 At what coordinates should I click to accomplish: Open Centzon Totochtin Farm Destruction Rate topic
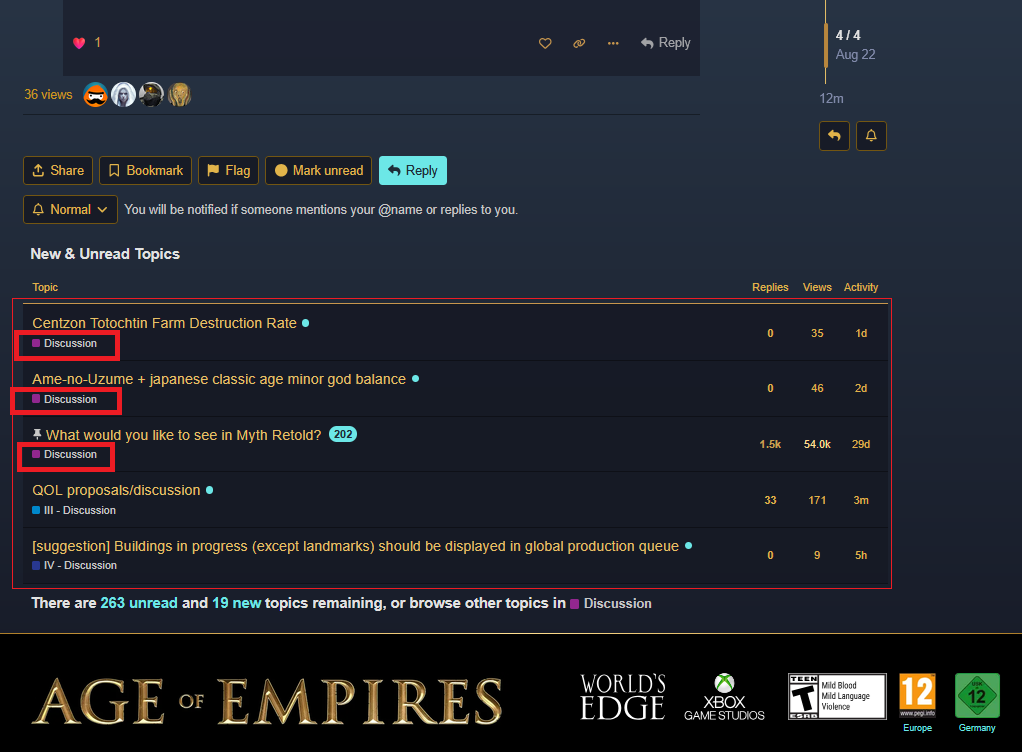164,323
